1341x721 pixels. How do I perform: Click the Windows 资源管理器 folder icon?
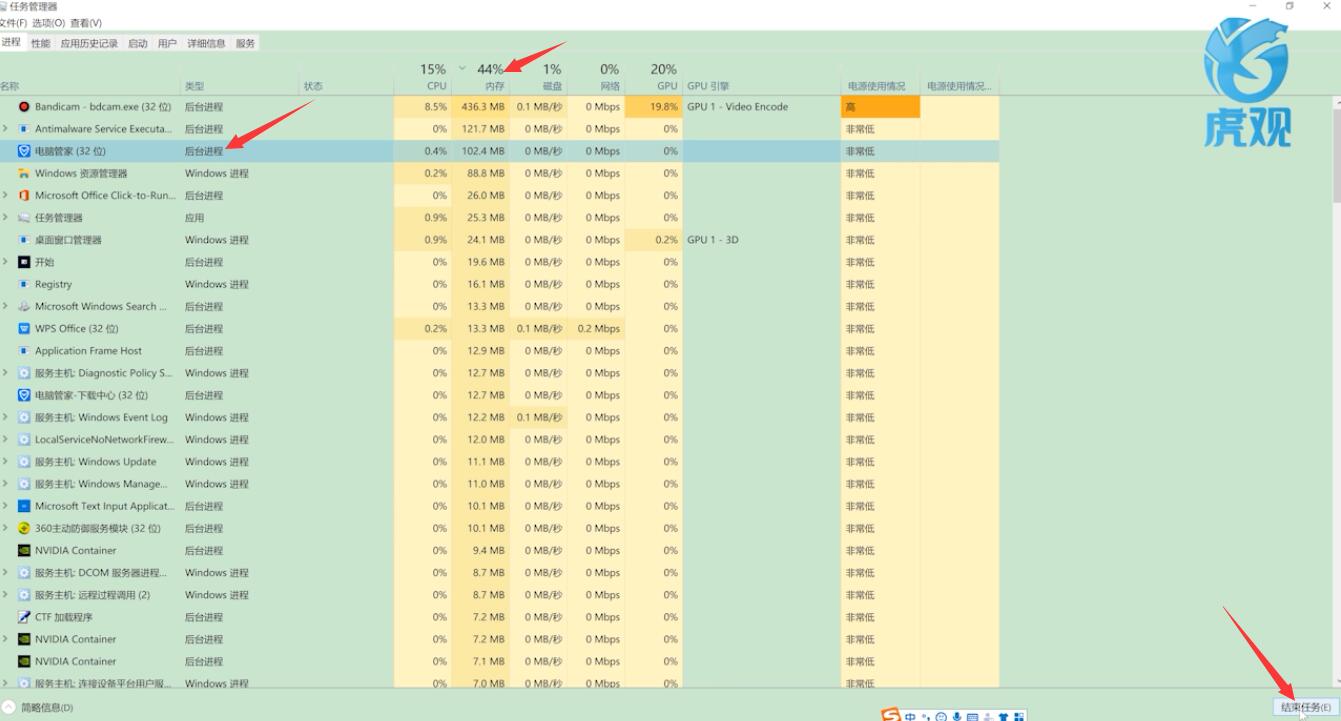[24, 173]
